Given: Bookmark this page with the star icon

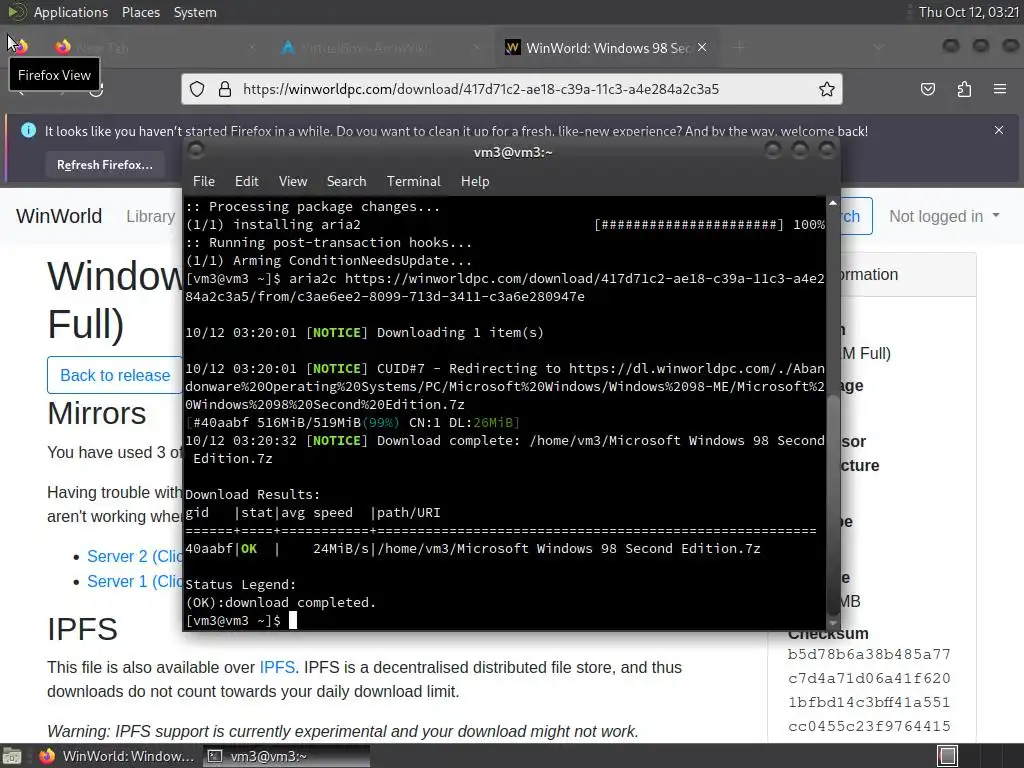Looking at the screenshot, I should pyautogui.click(x=826, y=89).
